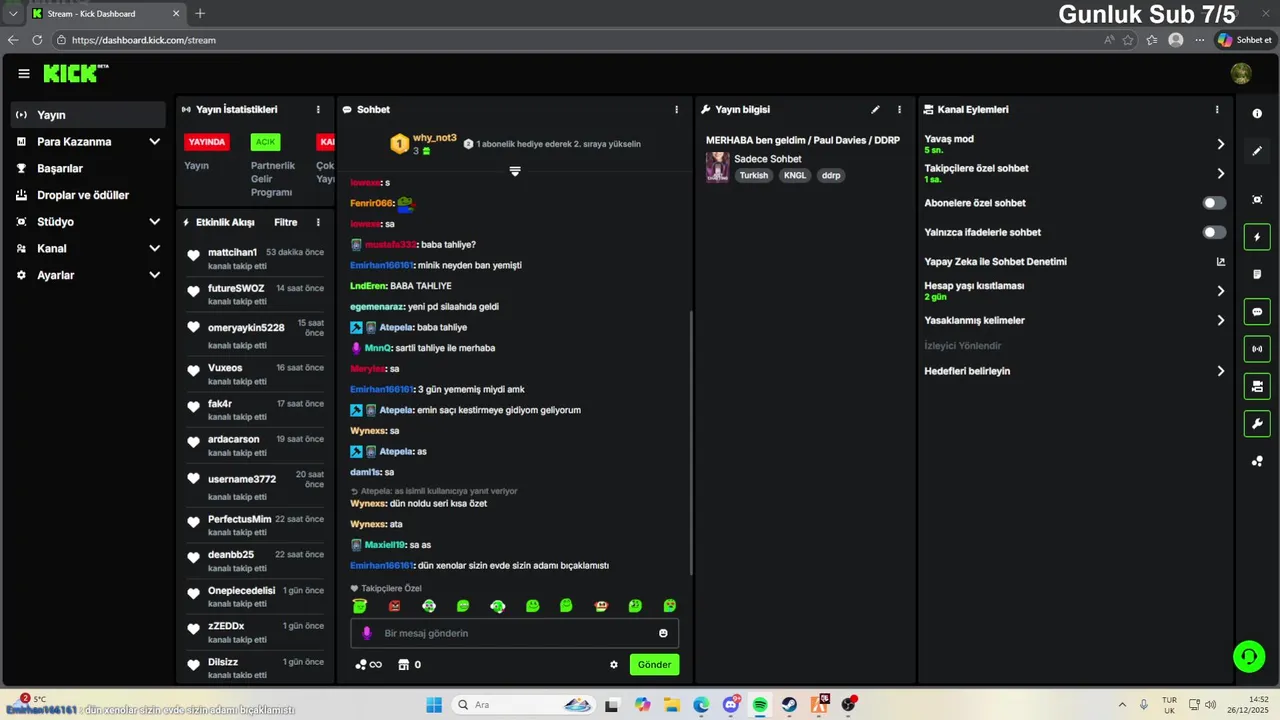The height and width of the screenshot is (720, 1280).
Task: Click the angry red emote
Action: (x=394, y=606)
